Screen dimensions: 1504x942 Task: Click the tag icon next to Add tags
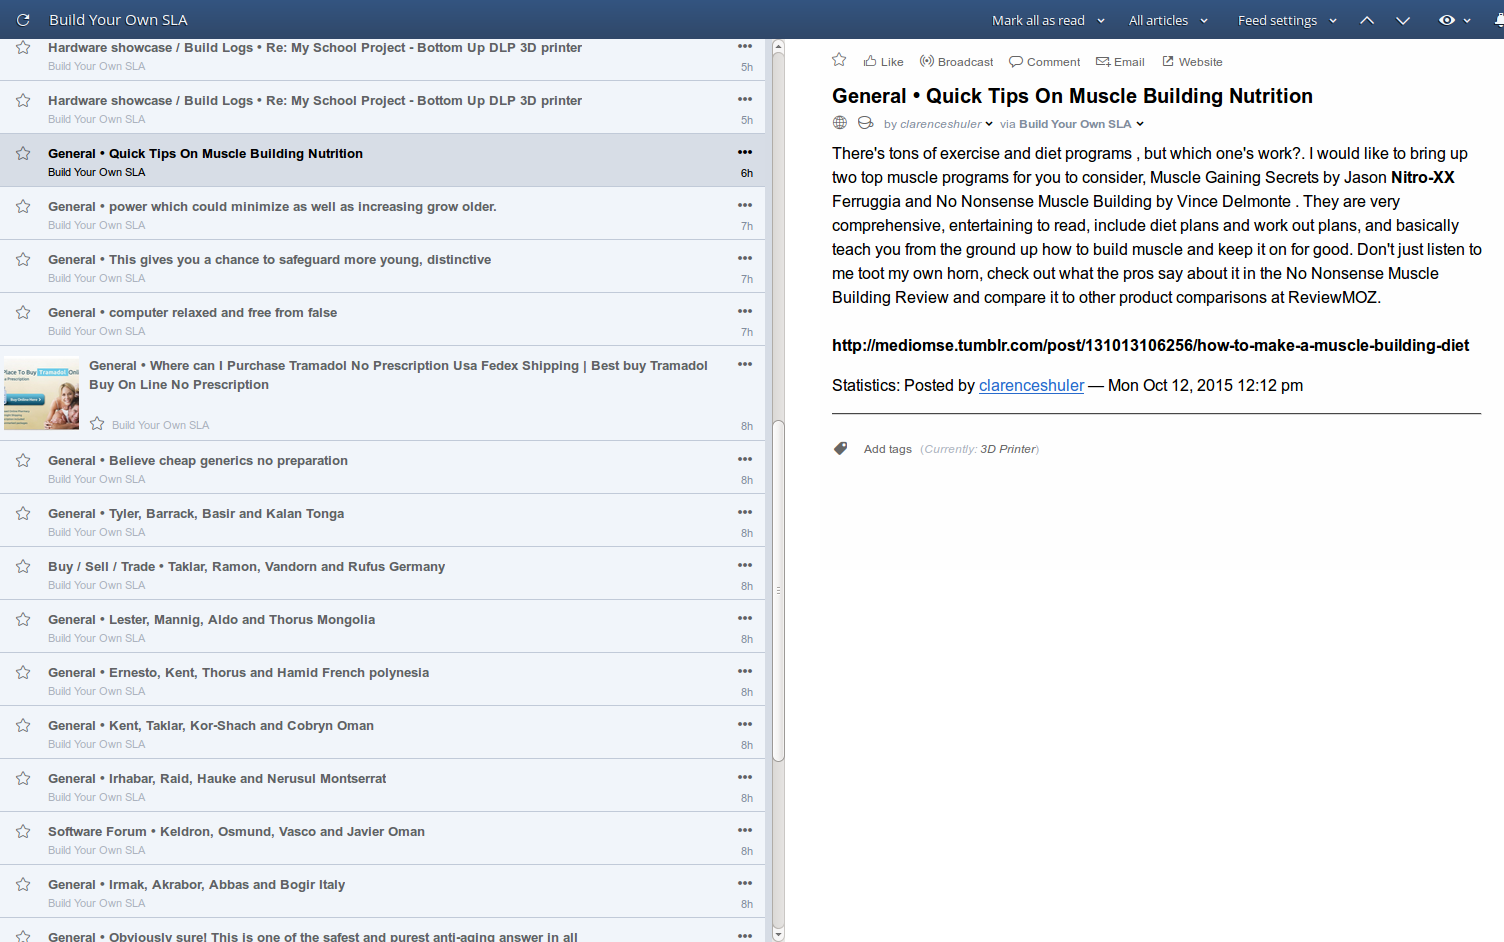[841, 449]
